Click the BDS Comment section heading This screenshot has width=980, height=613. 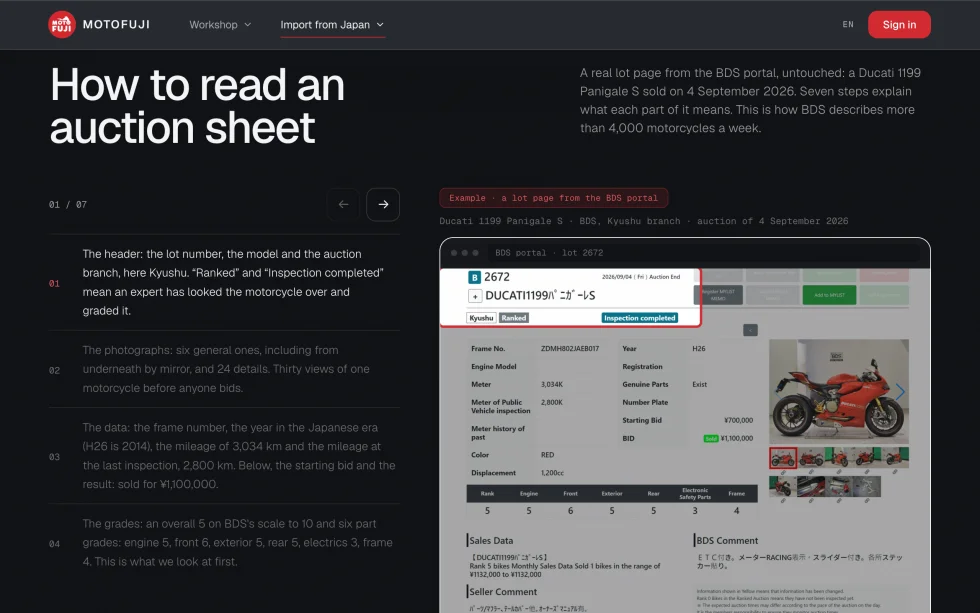click(726, 541)
